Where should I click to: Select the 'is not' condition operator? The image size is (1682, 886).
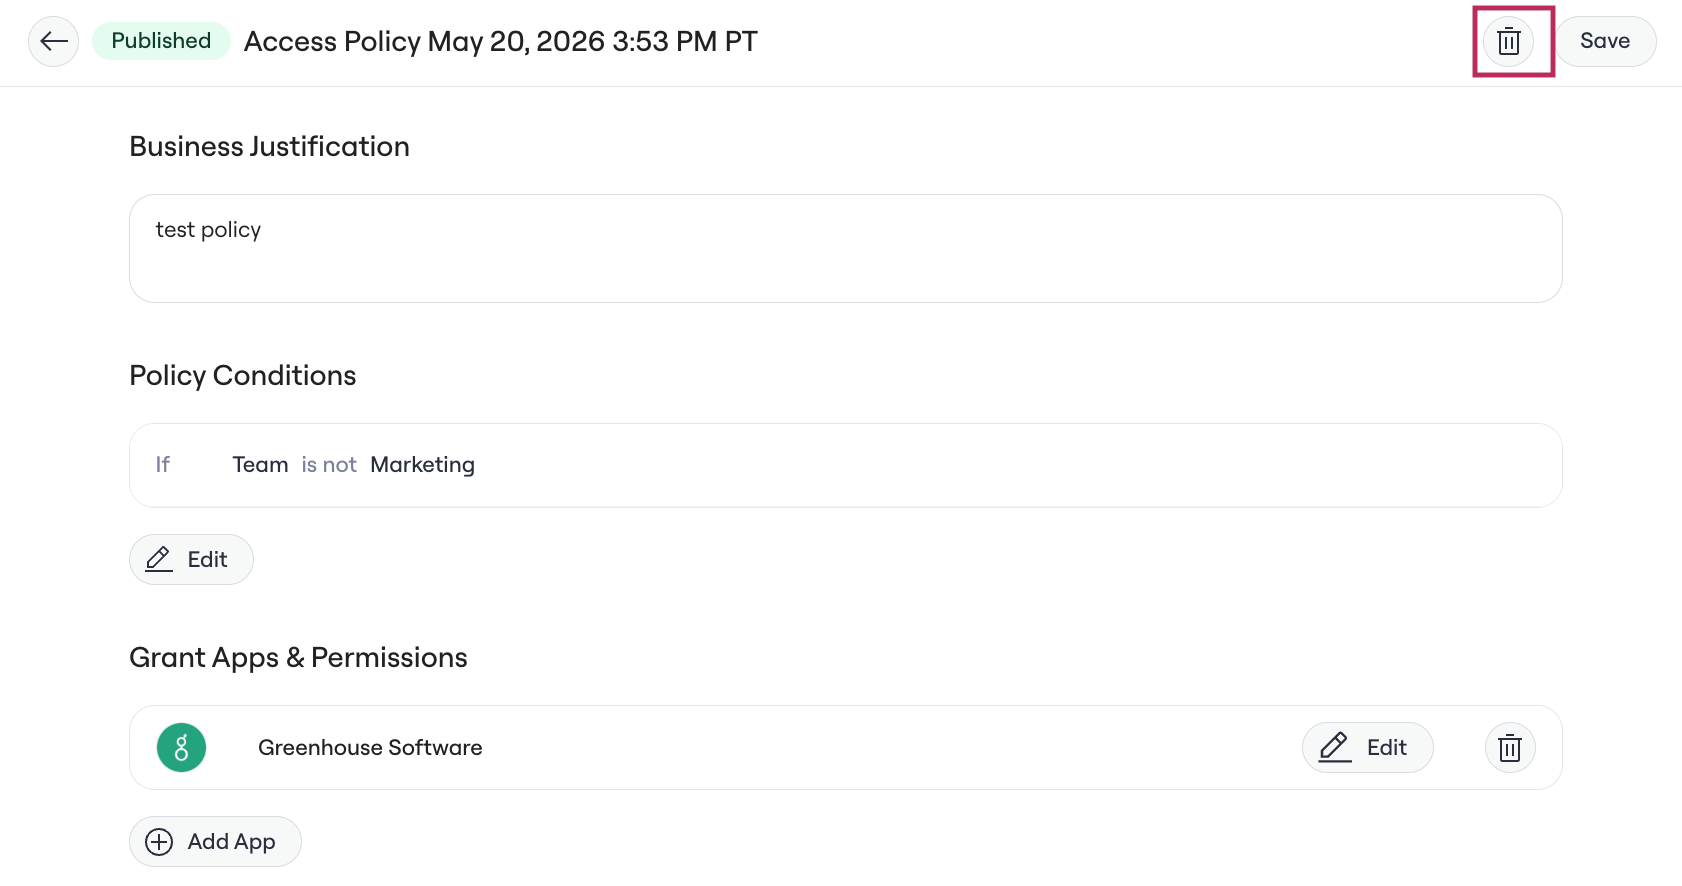pos(329,465)
